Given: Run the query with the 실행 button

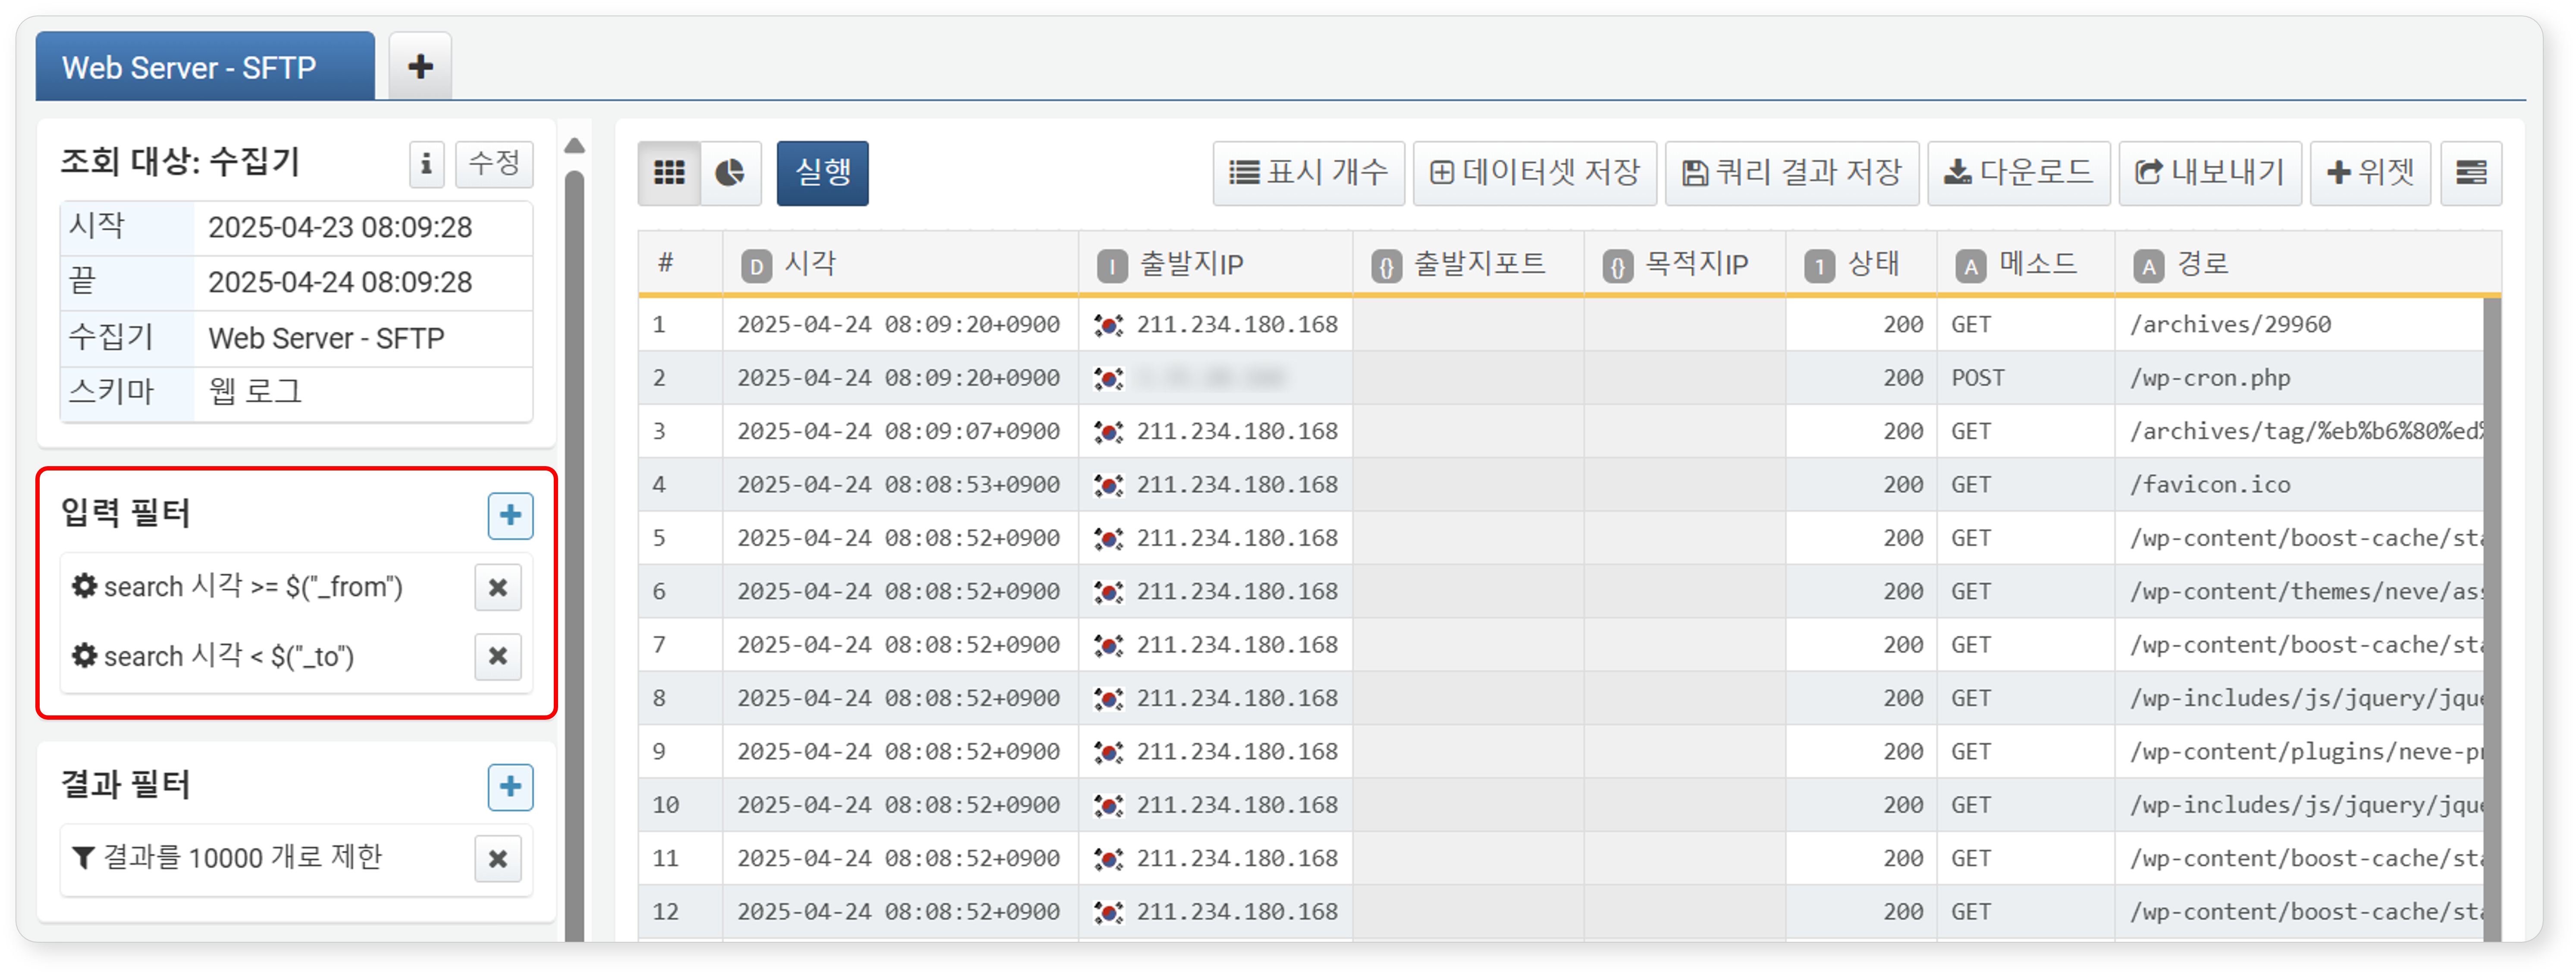Looking at the screenshot, I should coord(822,173).
